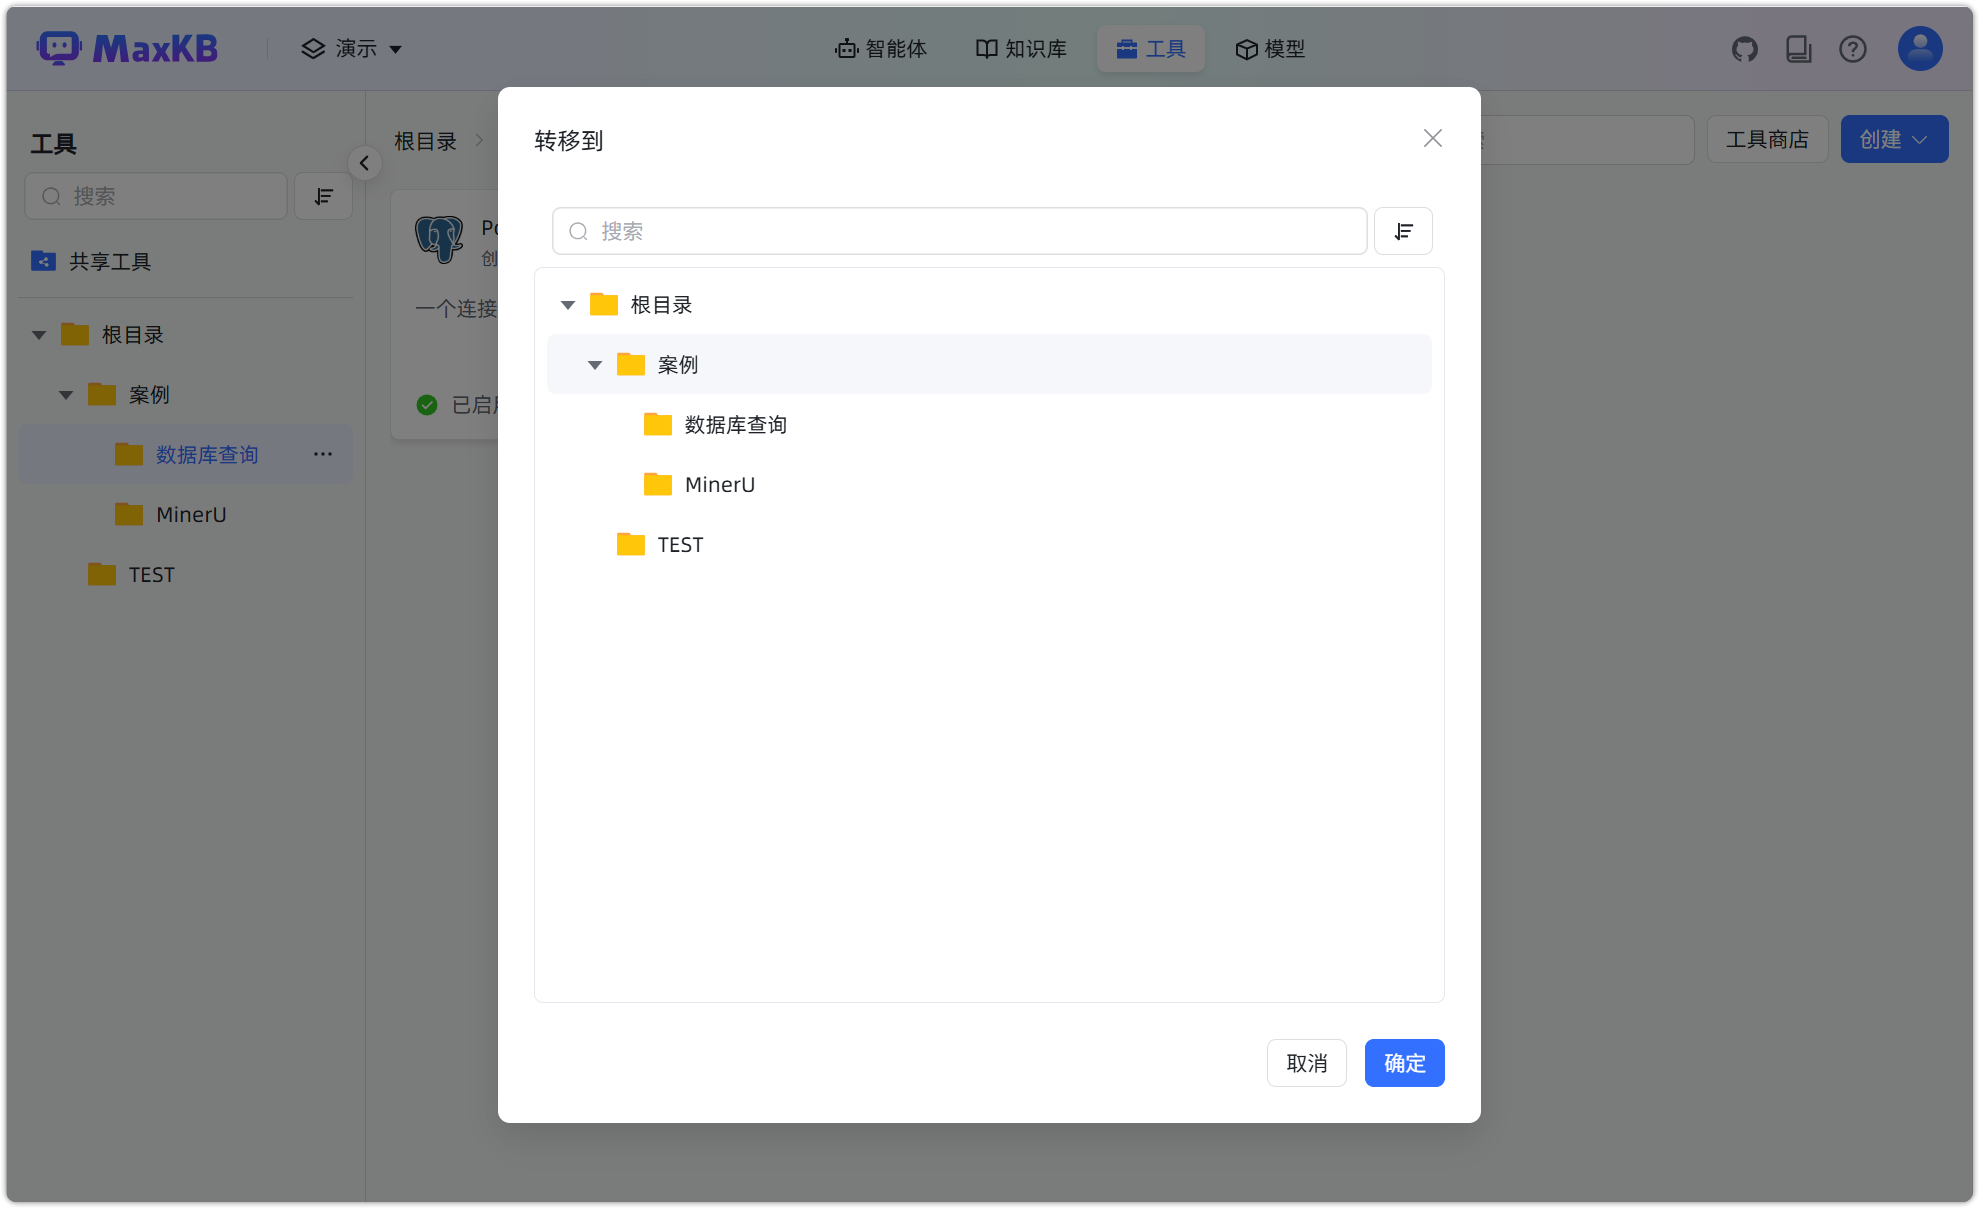Click the sort icon in the left sidebar
This screenshot has width=1979, height=1208.
click(323, 196)
